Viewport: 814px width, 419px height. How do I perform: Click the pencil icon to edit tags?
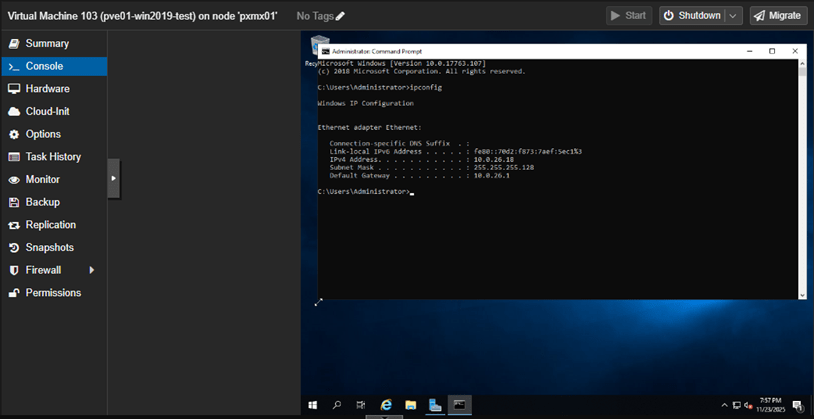[x=340, y=16]
